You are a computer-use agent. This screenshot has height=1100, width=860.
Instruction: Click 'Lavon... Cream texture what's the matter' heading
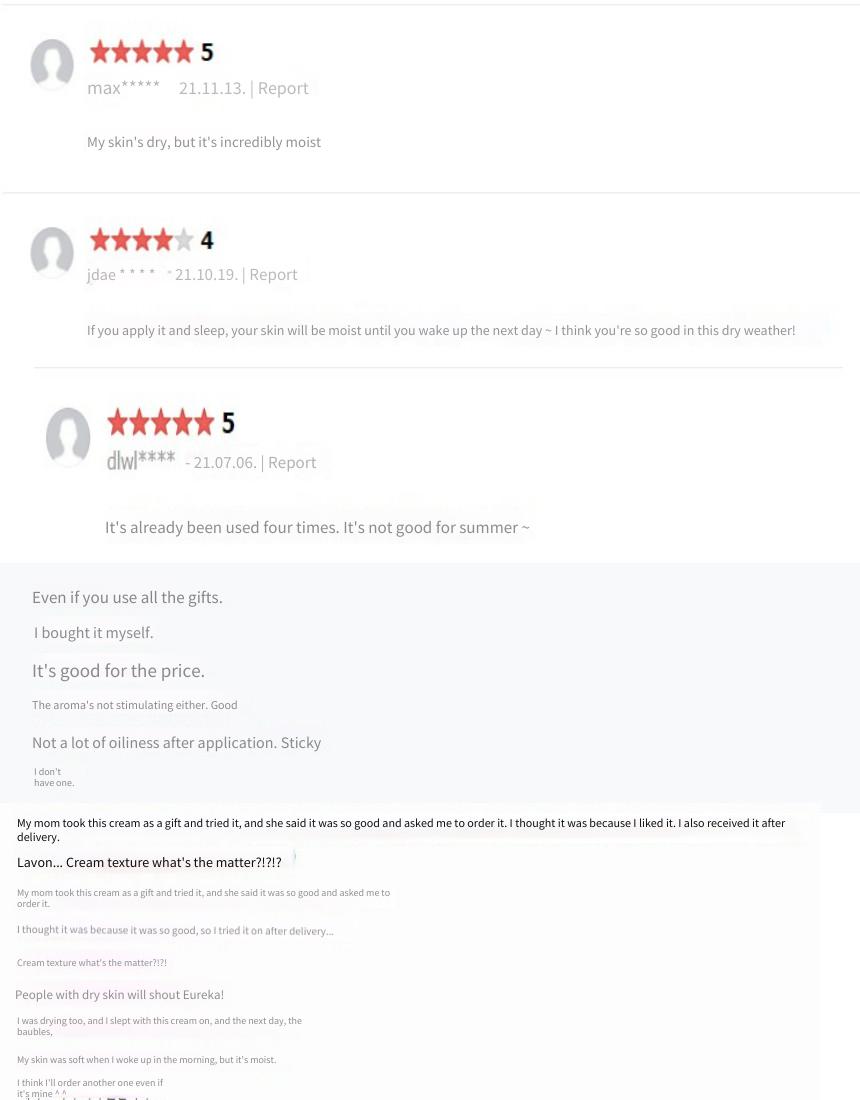(x=149, y=862)
